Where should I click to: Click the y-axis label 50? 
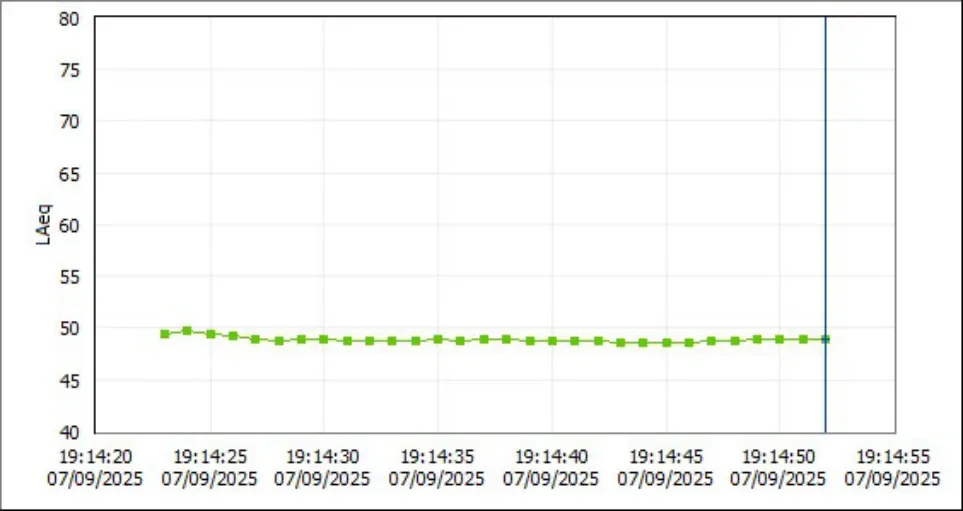point(69,329)
